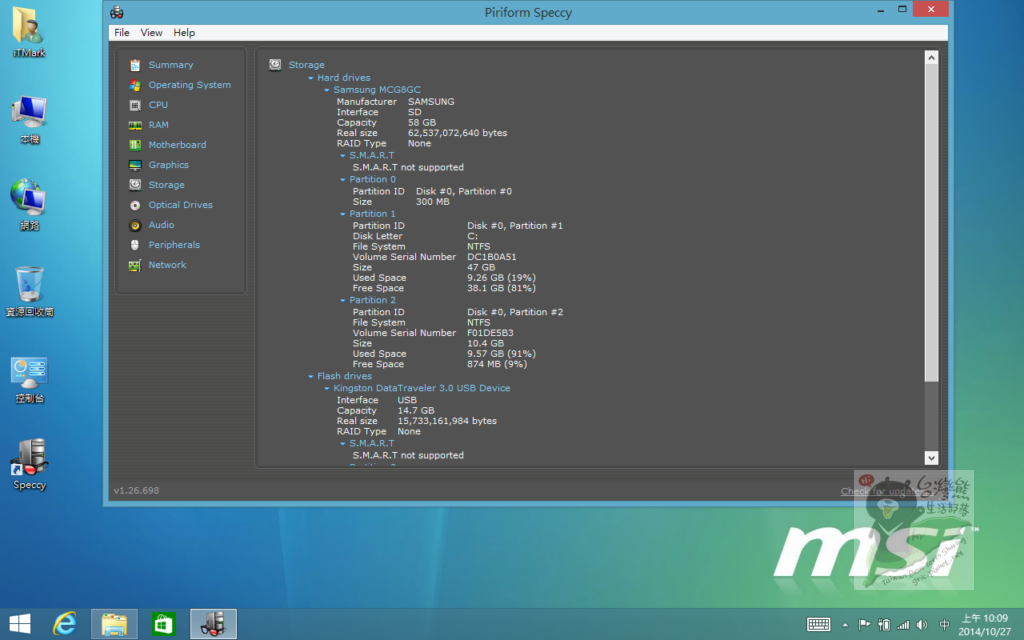Select the Audio speaker icon
The height and width of the screenshot is (640, 1024).
pos(135,225)
